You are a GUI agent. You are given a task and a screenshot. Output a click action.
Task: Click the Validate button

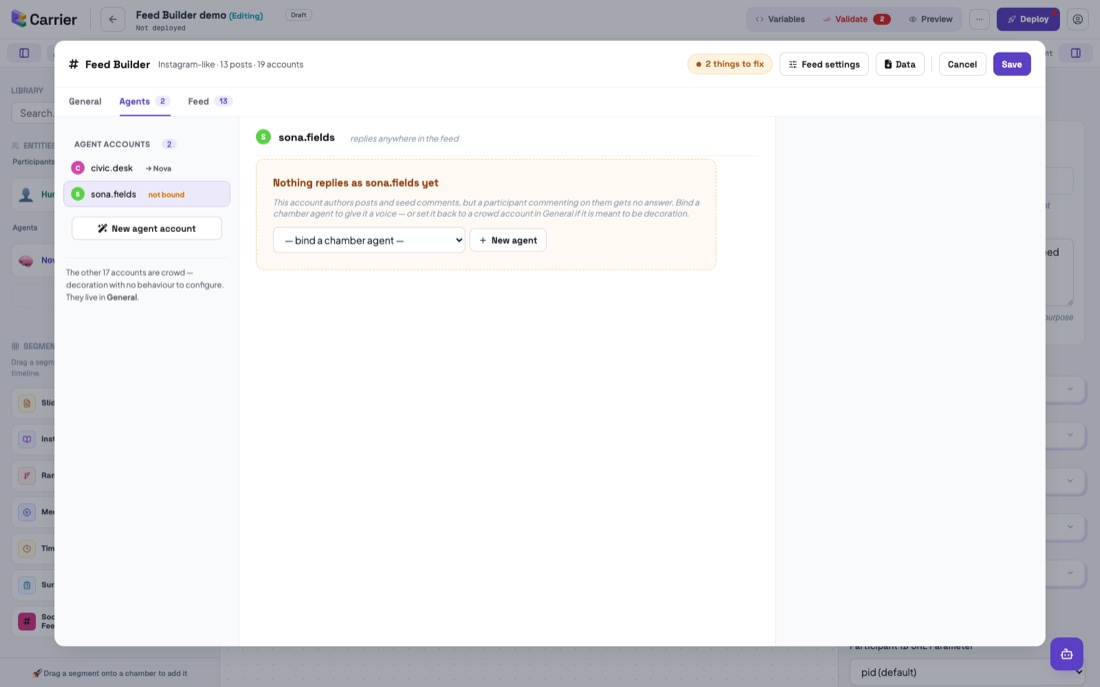click(856, 19)
